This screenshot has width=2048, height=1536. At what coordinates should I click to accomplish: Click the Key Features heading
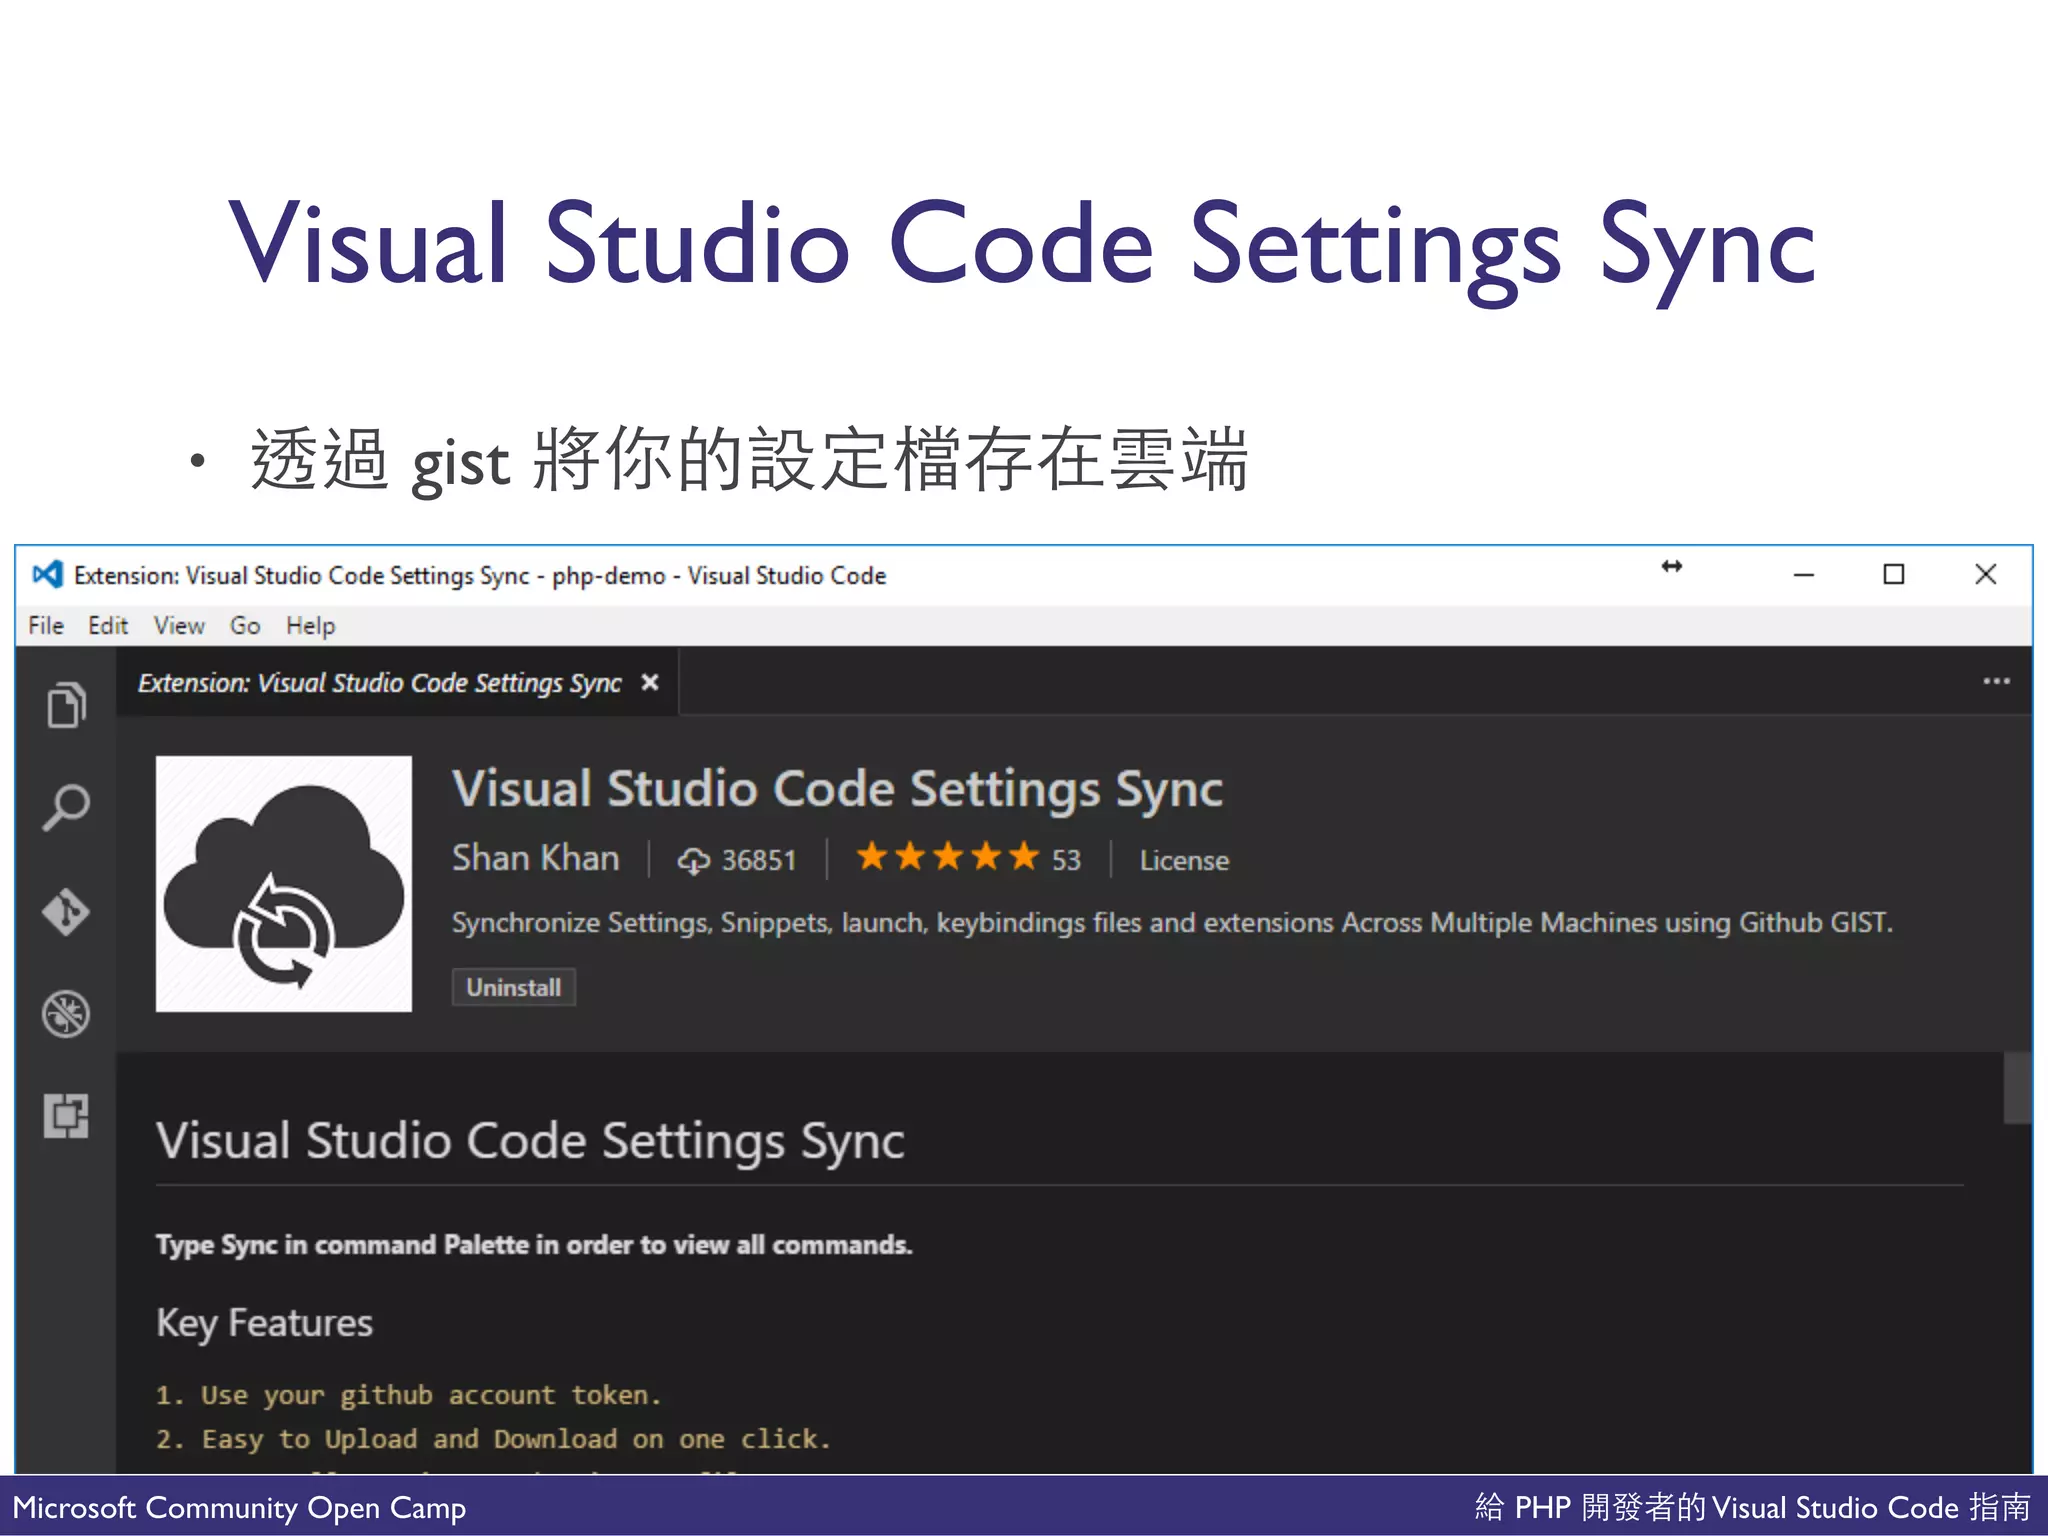click(265, 1323)
